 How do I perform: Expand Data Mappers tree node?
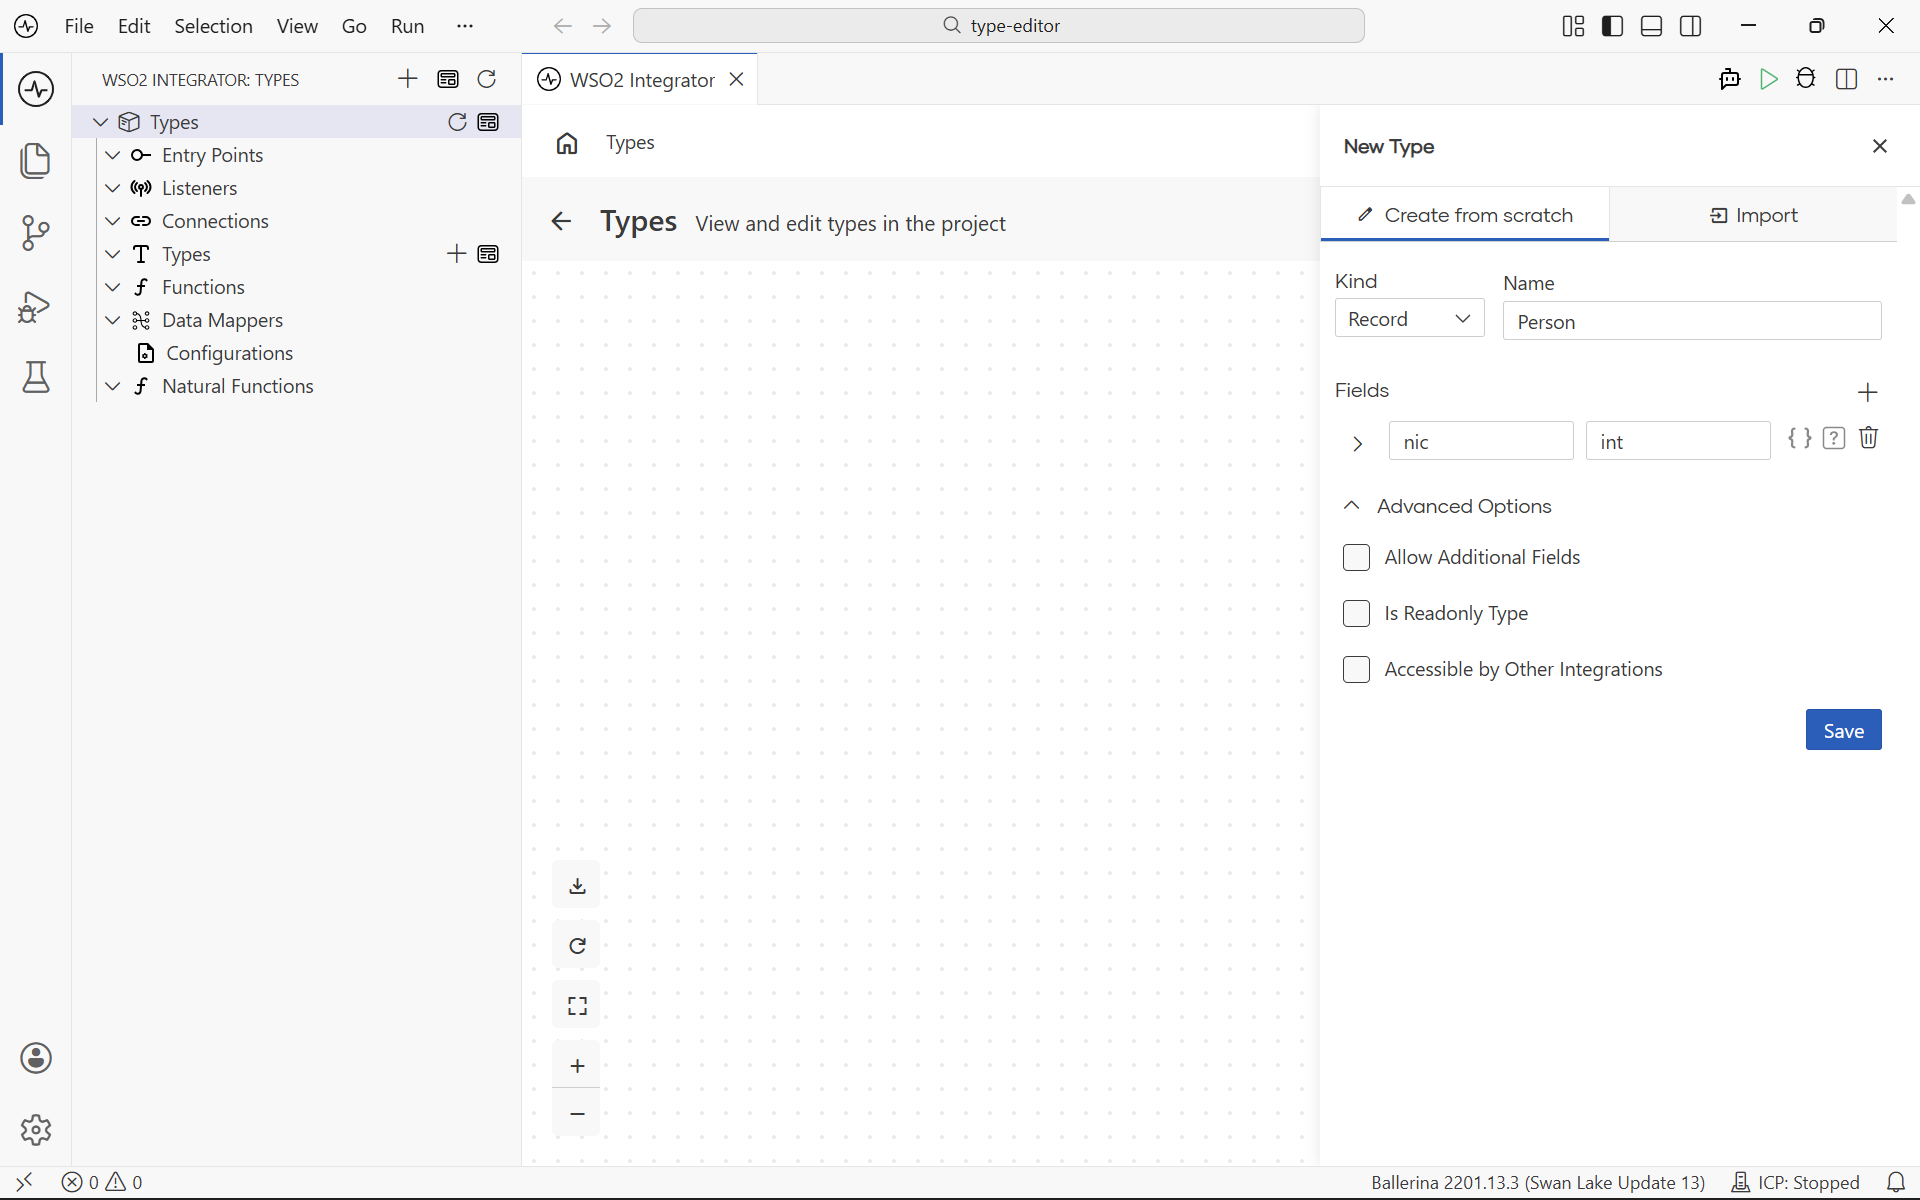point(113,320)
